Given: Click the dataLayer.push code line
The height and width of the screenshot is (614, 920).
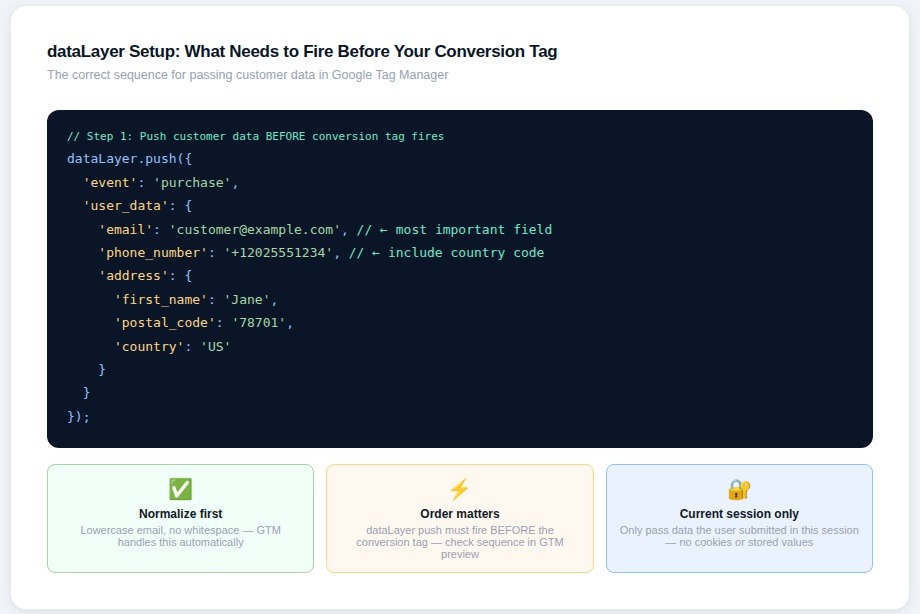Looking at the screenshot, I should [129, 159].
